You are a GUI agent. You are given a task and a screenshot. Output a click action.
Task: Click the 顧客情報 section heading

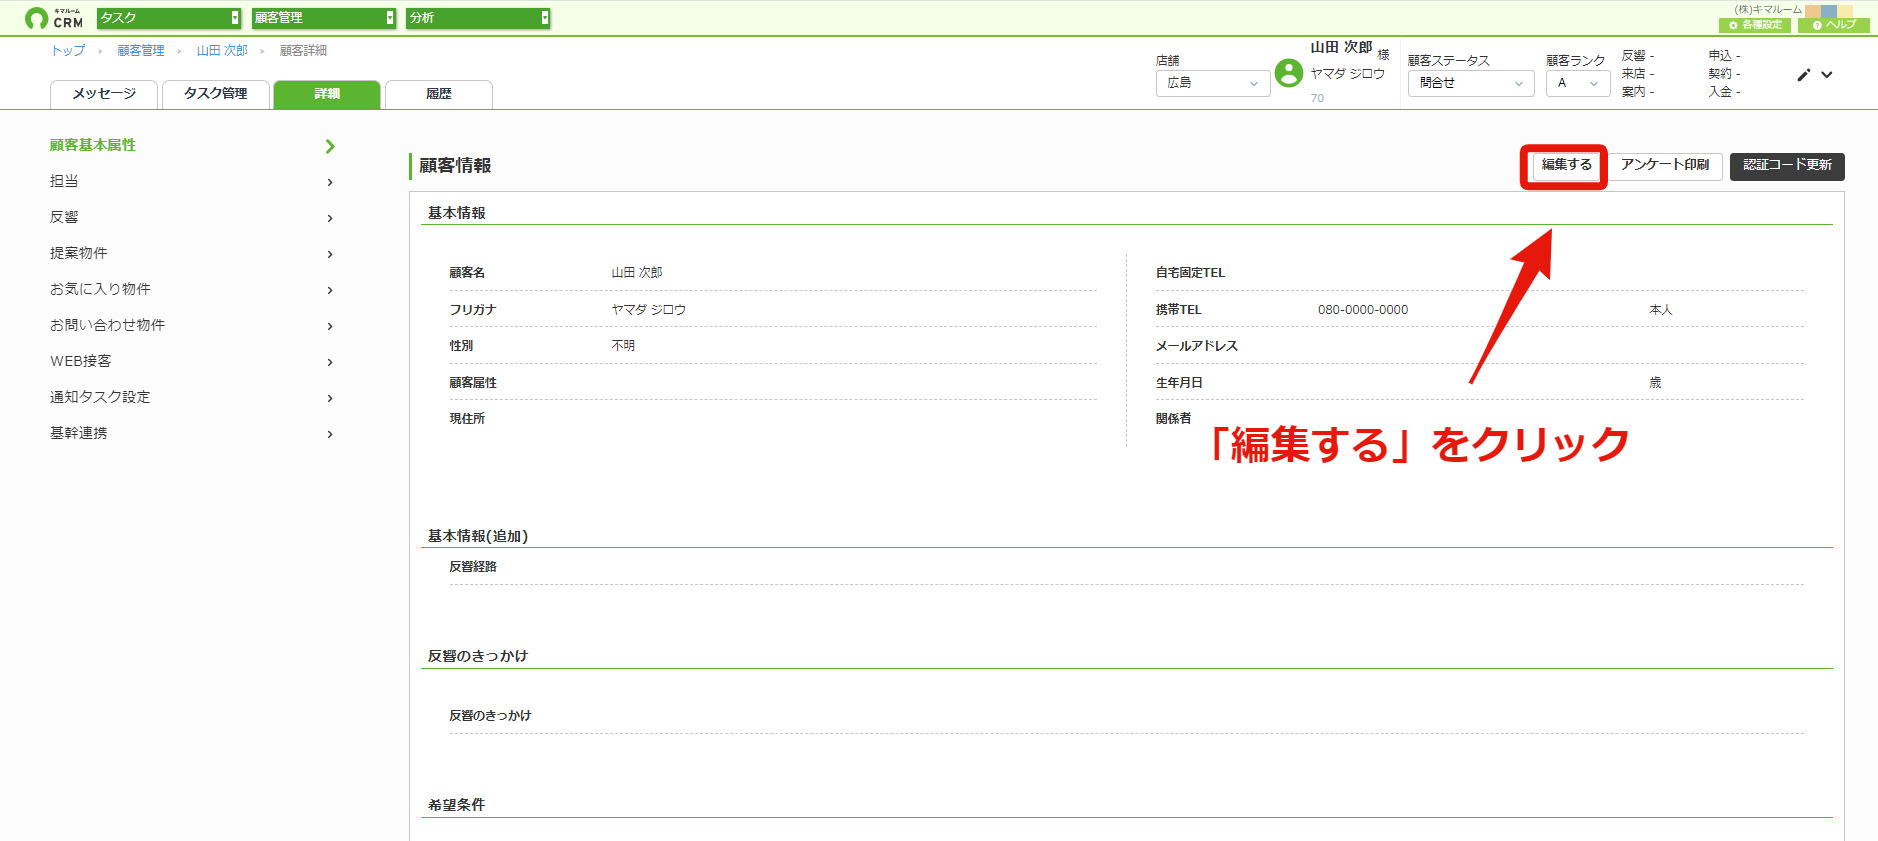point(455,166)
